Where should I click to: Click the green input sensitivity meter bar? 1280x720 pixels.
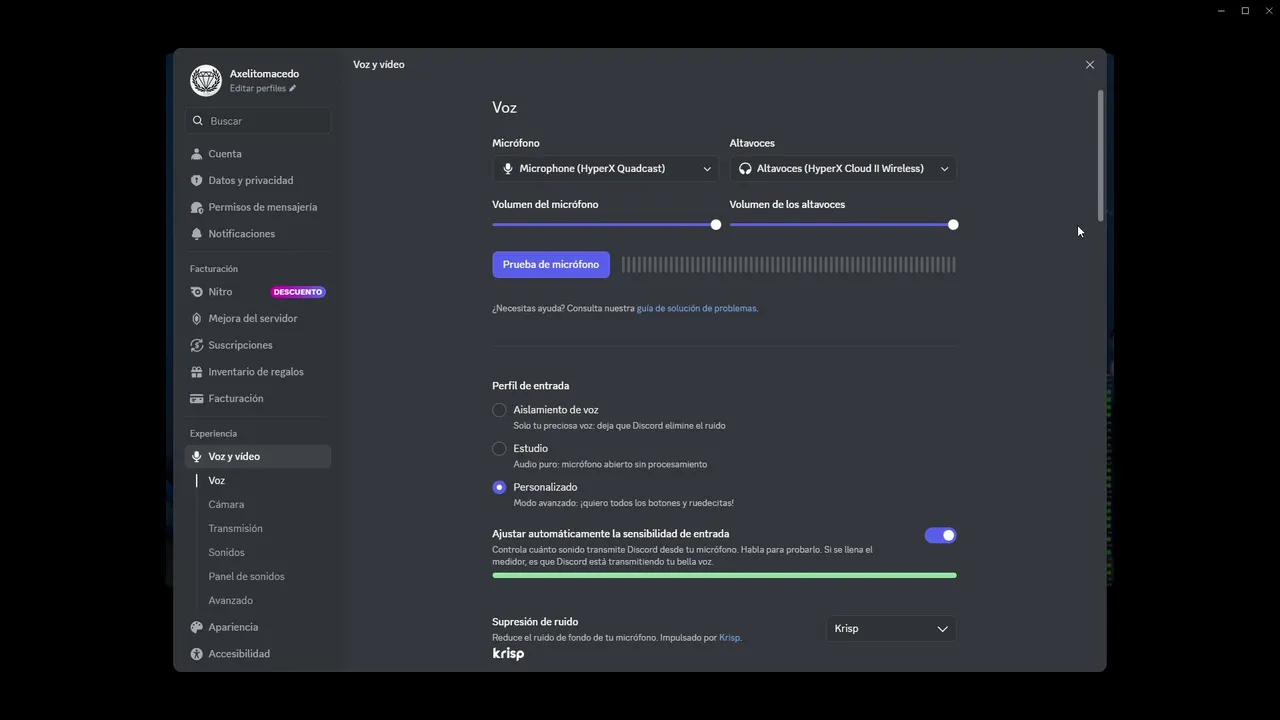[724, 576]
